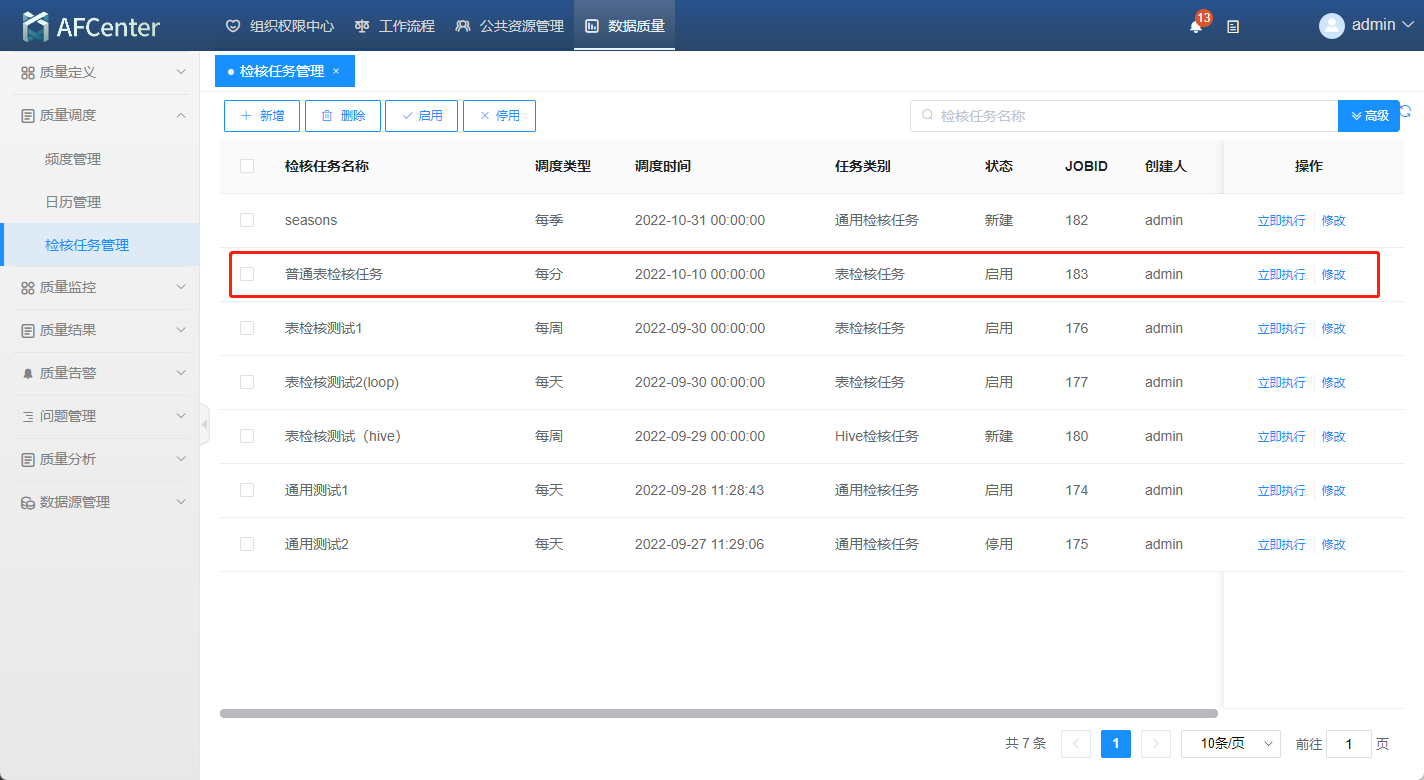The height and width of the screenshot is (780, 1424).
Task: Toggle the select-all checkbox in table header
Action: (x=247, y=166)
